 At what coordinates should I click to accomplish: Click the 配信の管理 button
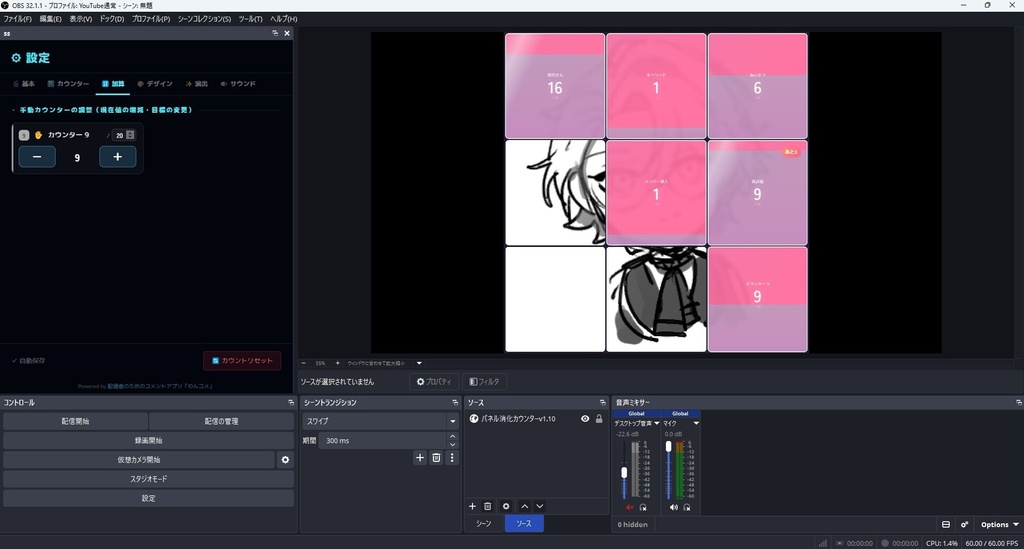pyautogui.click(x=221, y=421)
